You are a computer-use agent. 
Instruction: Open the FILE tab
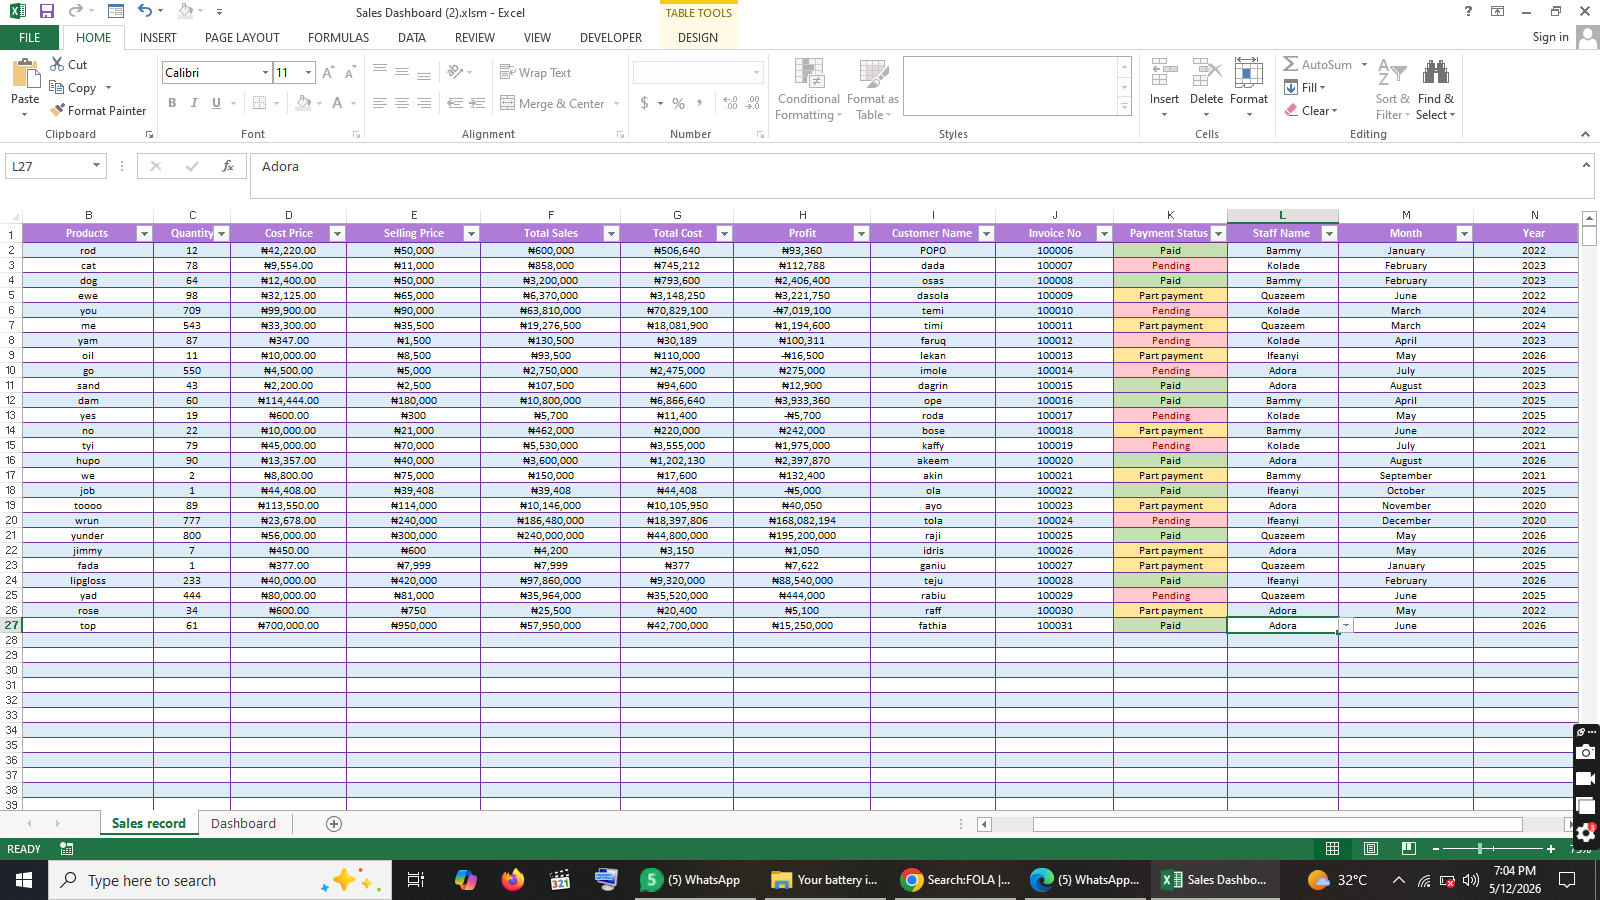point(30,38)
